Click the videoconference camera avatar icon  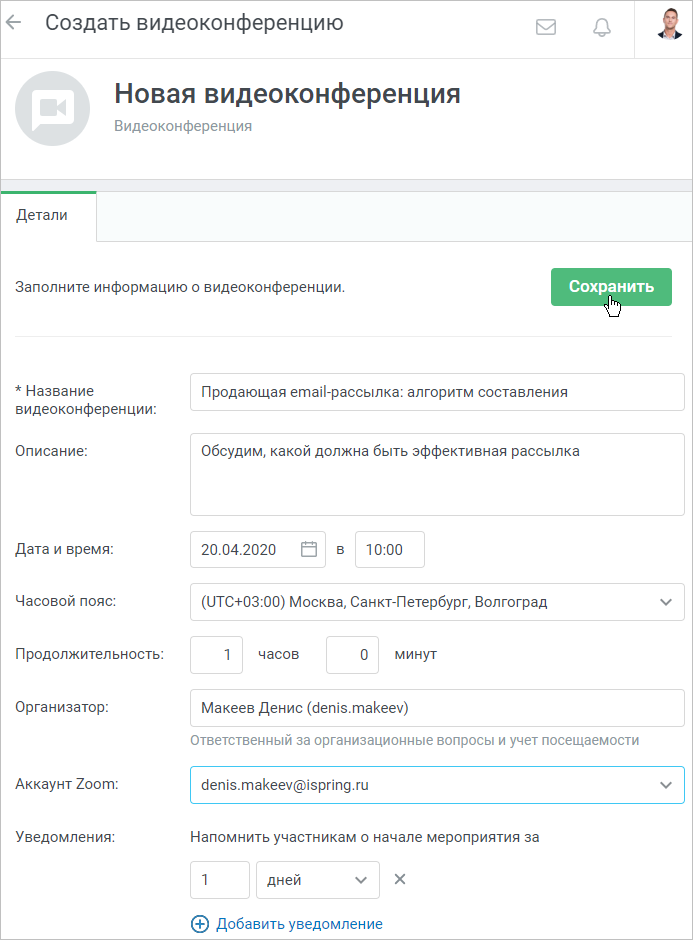53,109
